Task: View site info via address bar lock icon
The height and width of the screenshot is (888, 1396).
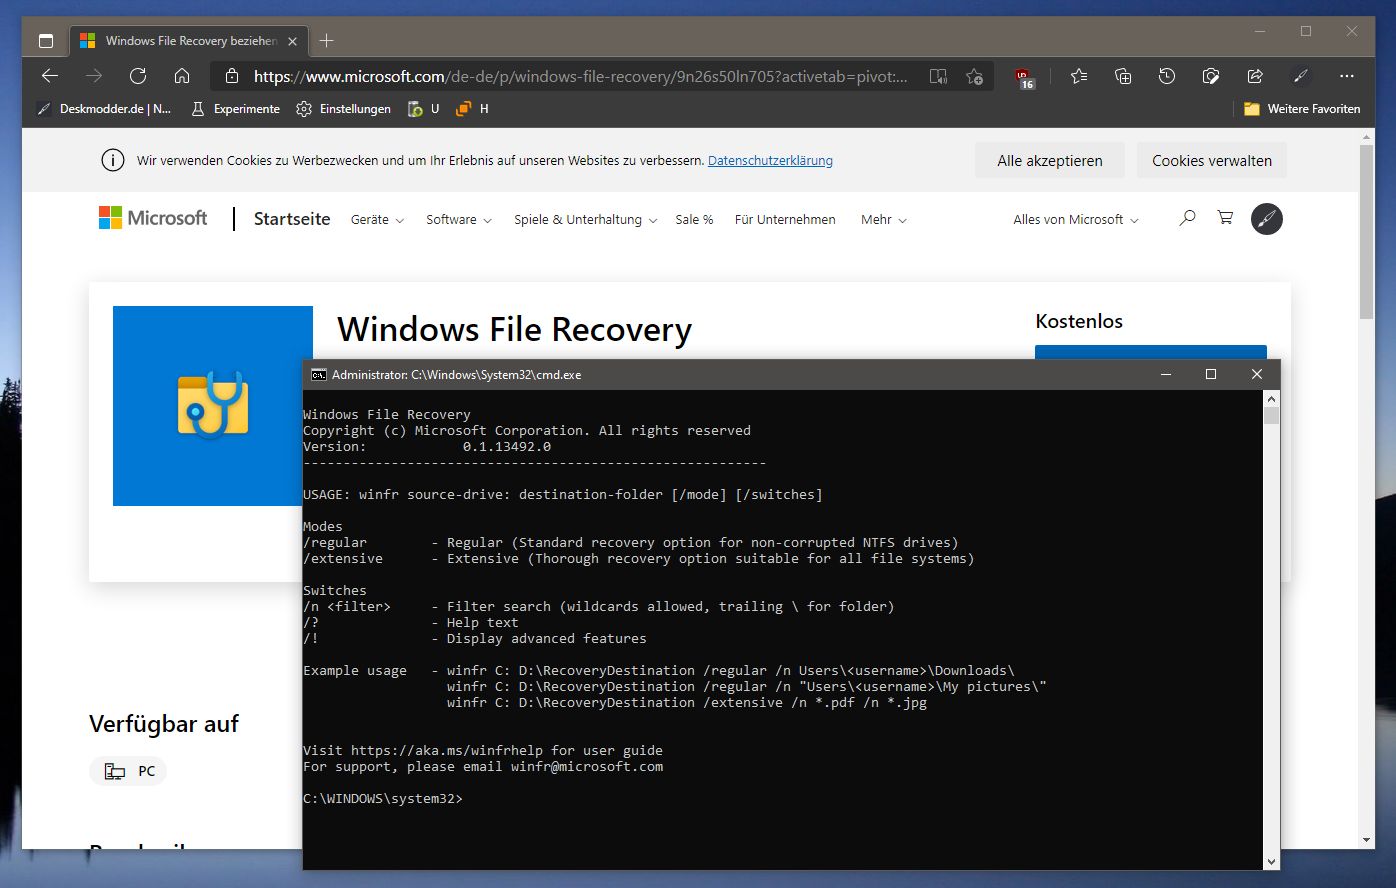Action: pyautogui.click(x=232, y=76)
